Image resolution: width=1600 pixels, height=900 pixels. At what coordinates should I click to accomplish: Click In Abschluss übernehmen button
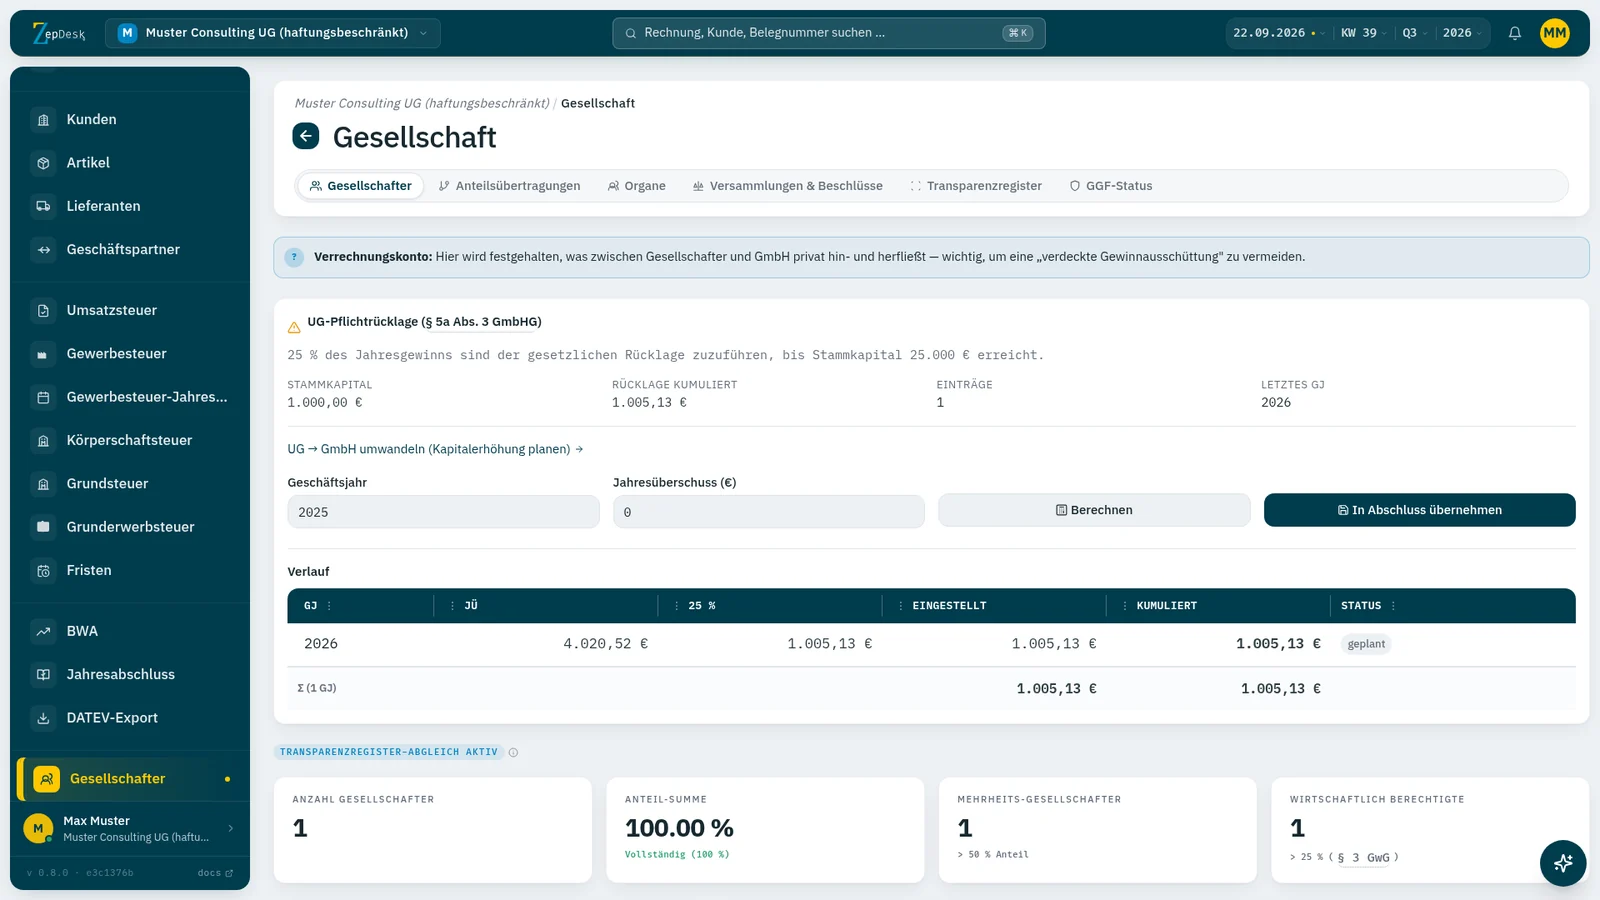tap(1420, 510)
